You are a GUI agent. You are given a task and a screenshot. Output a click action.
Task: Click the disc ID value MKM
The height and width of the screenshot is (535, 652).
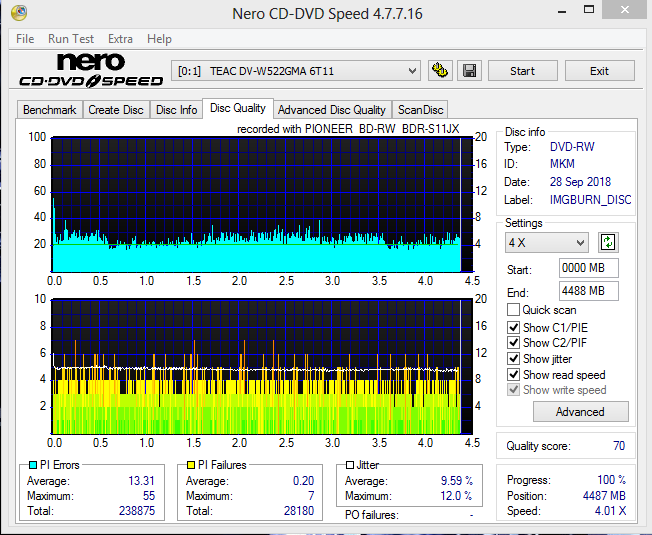click(x=562, y=164)
